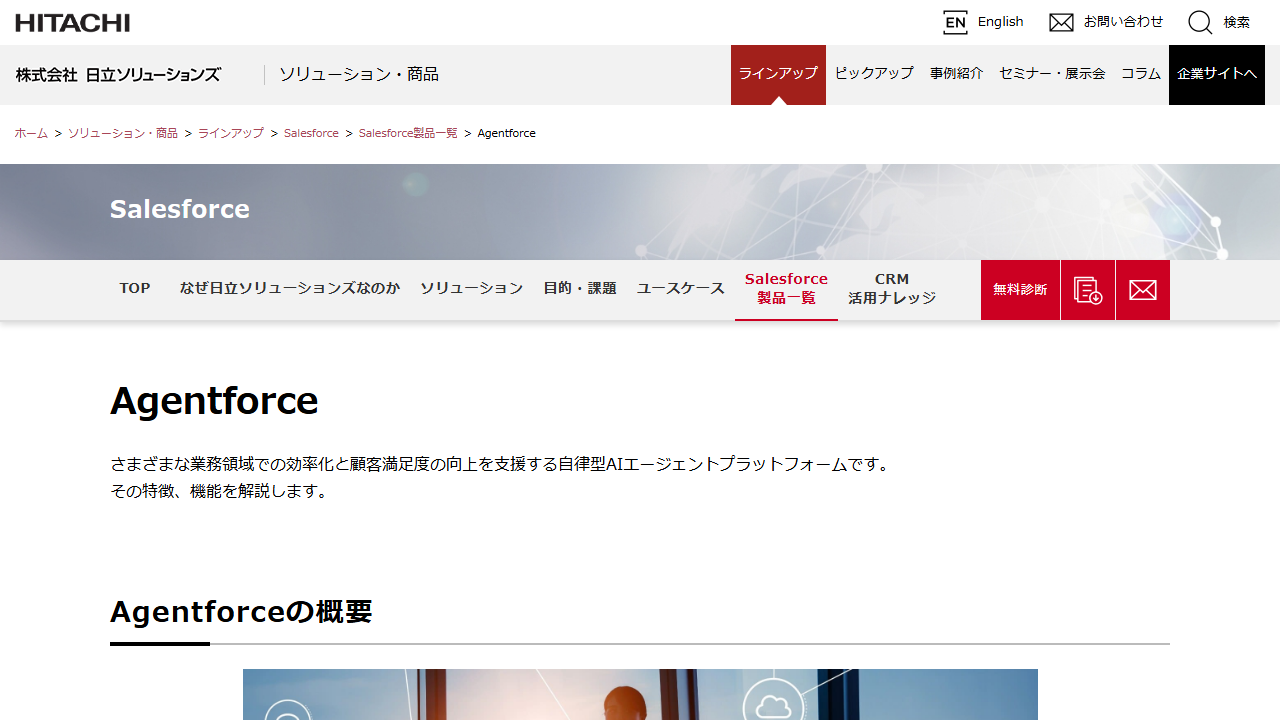Image resolution: width=1280 pixels, height=720 pixels.
Task: Click the magnifying glass search icon
Action: click(1200, 22)
